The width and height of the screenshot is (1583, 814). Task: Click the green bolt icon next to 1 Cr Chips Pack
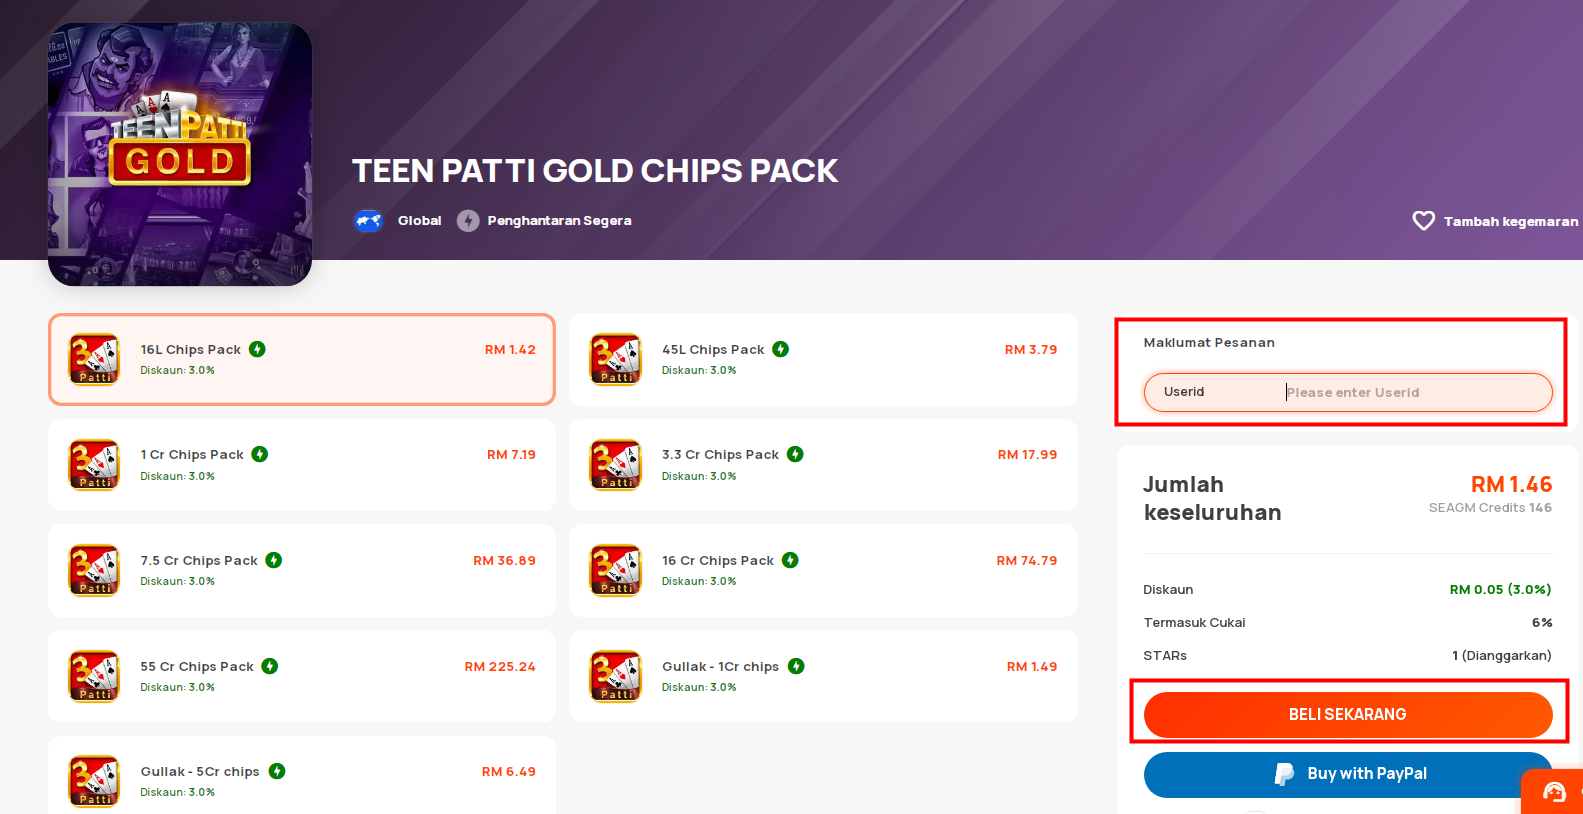(260, 454)
